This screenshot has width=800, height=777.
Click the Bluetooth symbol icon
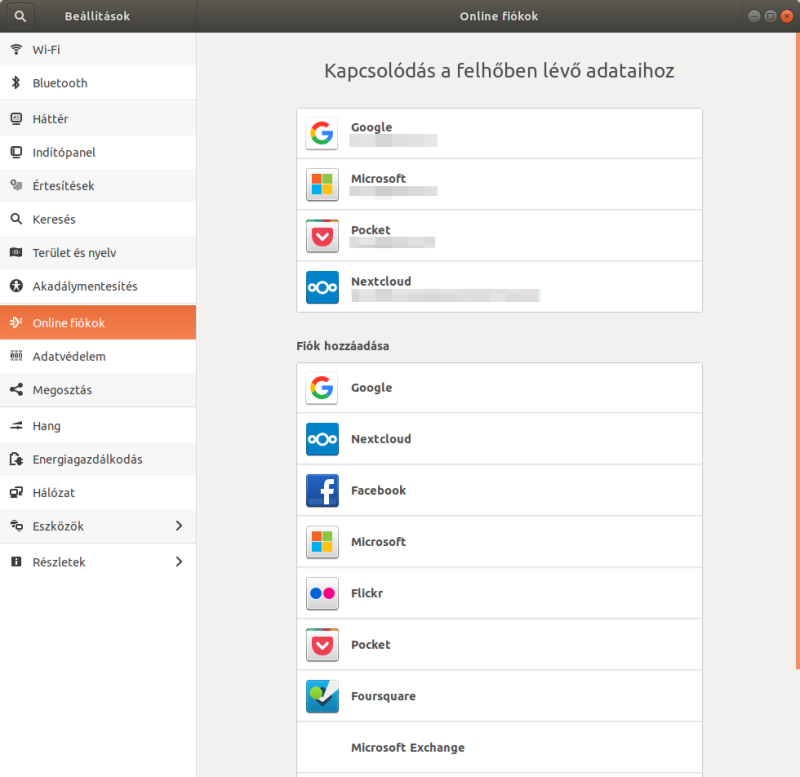point(16,83)
